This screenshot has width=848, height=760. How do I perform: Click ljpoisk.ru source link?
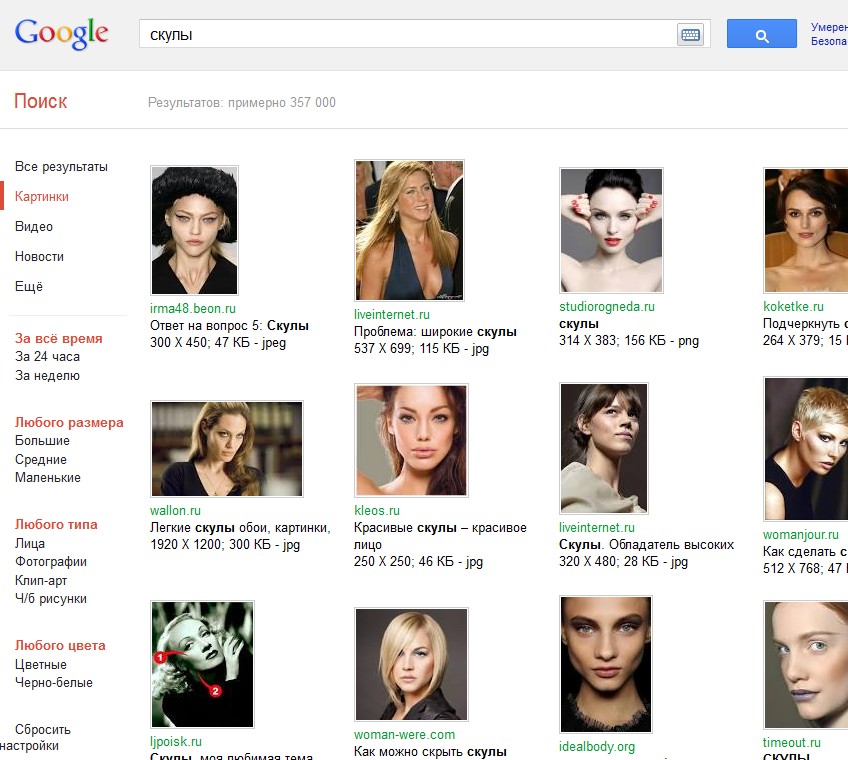pos(176,742)
